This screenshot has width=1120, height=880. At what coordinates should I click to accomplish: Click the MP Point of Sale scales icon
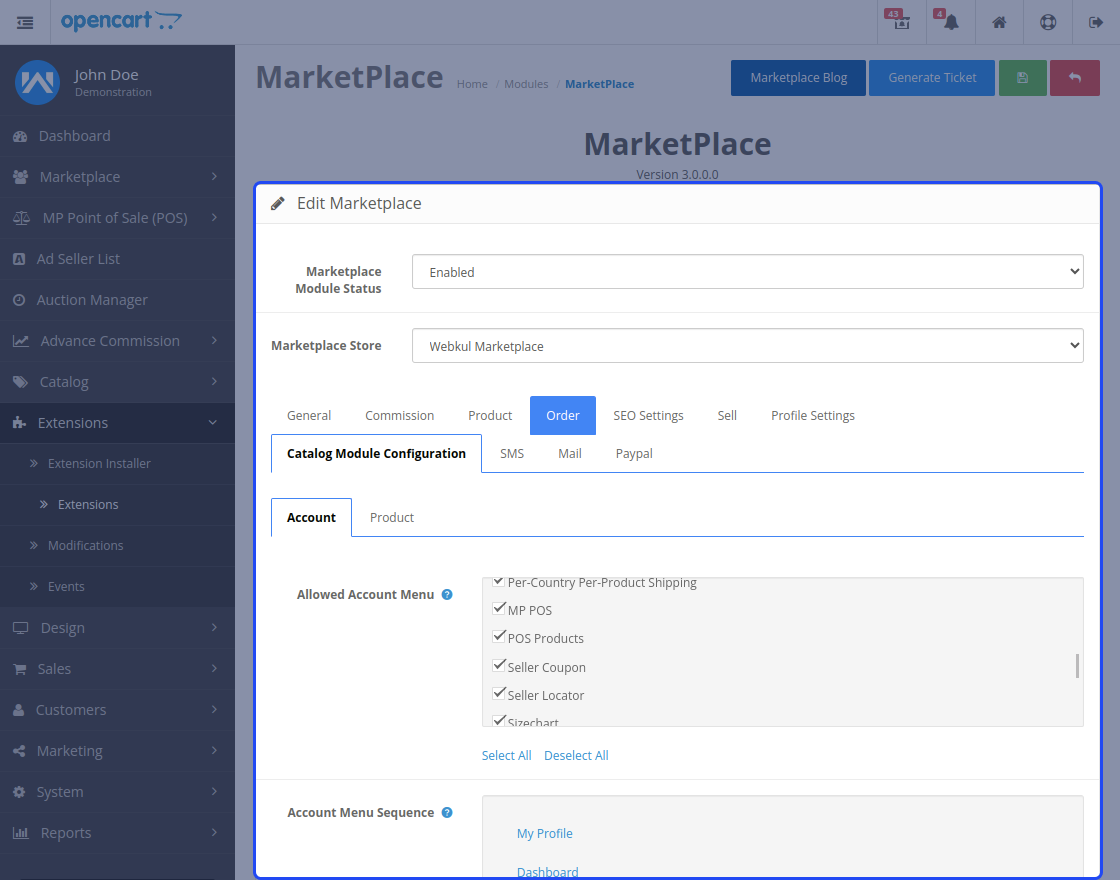click(x=21, y=218)
